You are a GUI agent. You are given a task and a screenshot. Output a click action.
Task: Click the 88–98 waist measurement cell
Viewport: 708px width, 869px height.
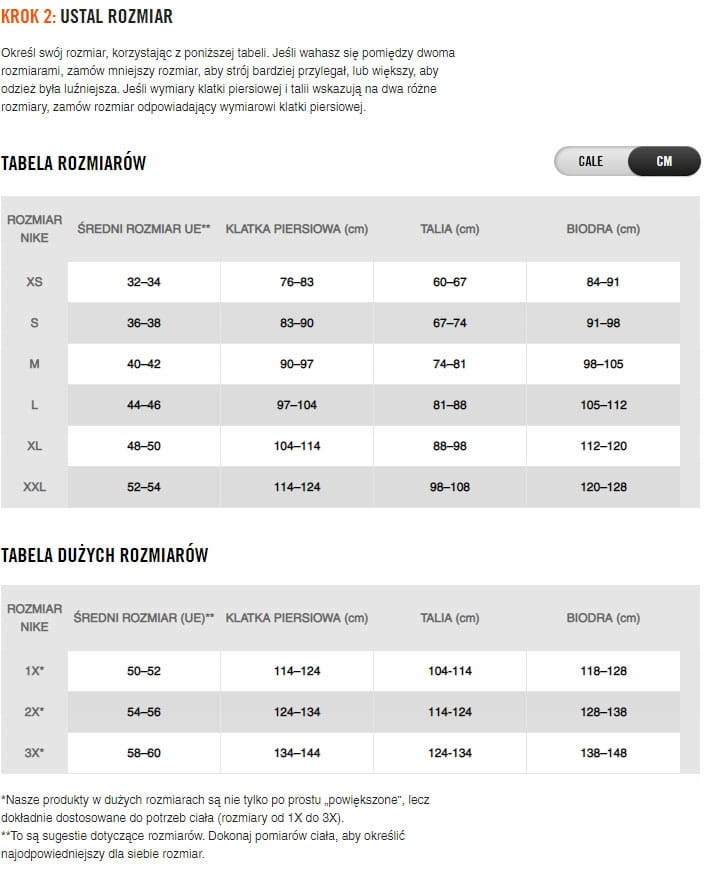pos(450,446)
